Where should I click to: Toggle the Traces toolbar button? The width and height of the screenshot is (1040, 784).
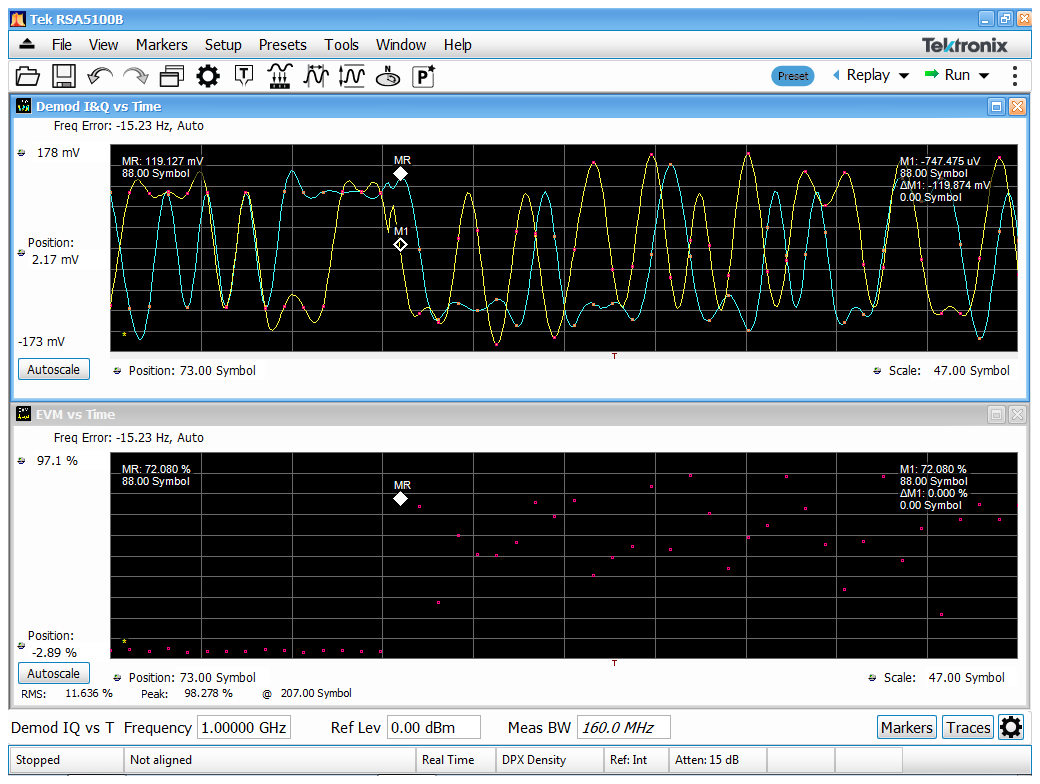click(x=968, y=727)
